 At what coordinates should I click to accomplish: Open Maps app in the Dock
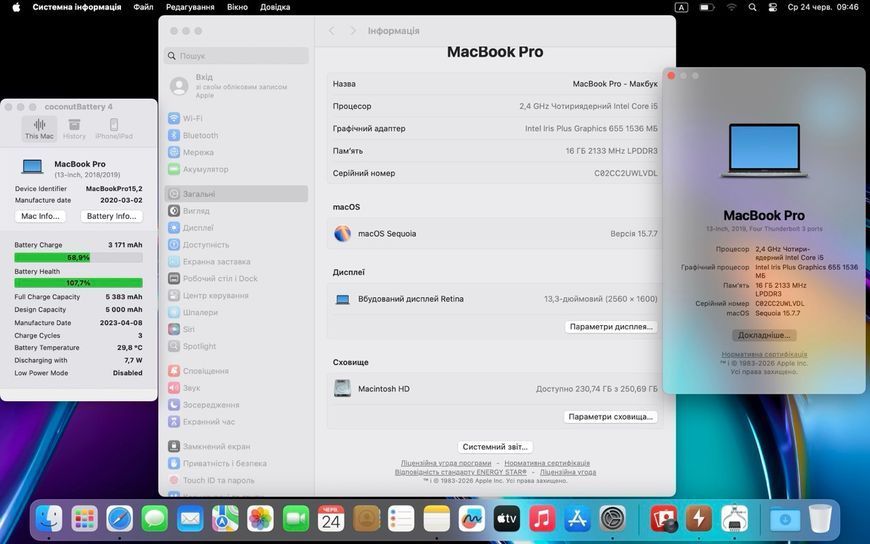[x=225, y=520]
